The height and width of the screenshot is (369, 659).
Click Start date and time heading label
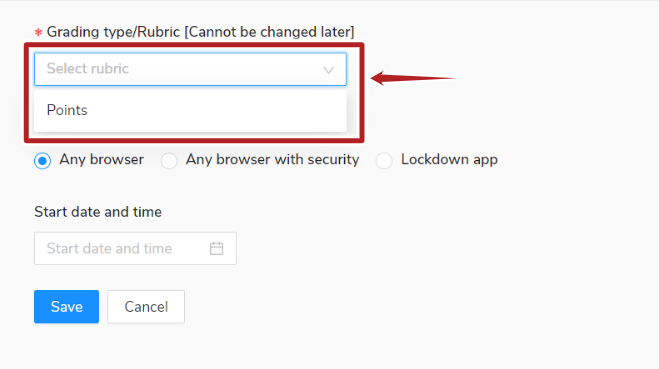(x=98, y=212)
